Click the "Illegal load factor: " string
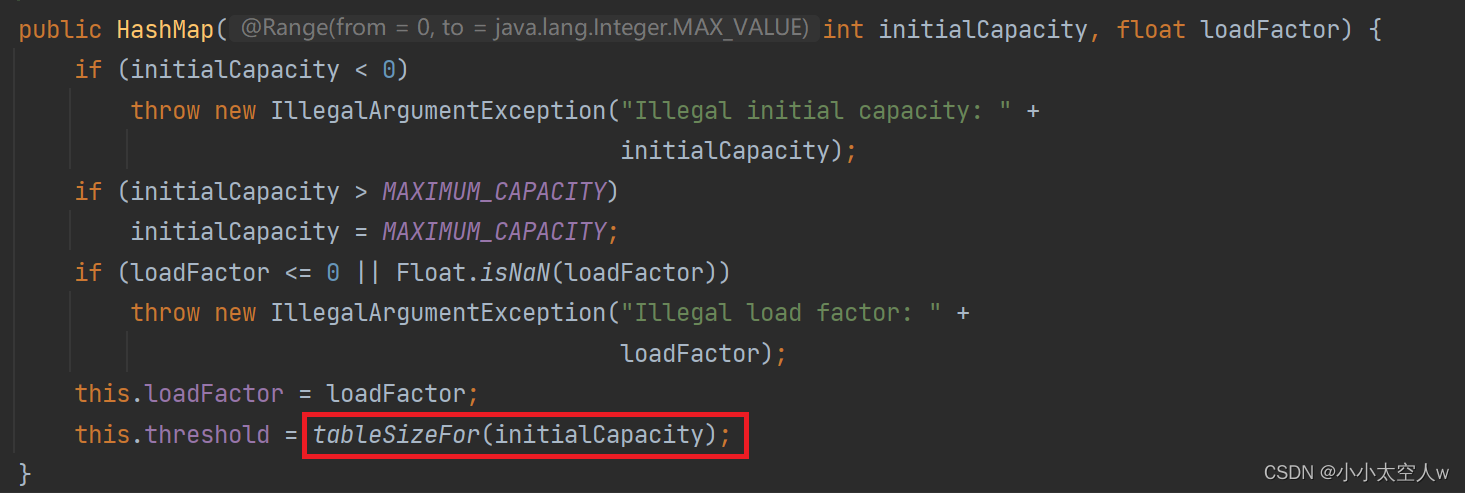The height and width of the screenshot is (493, 1465). coord(781,312)
